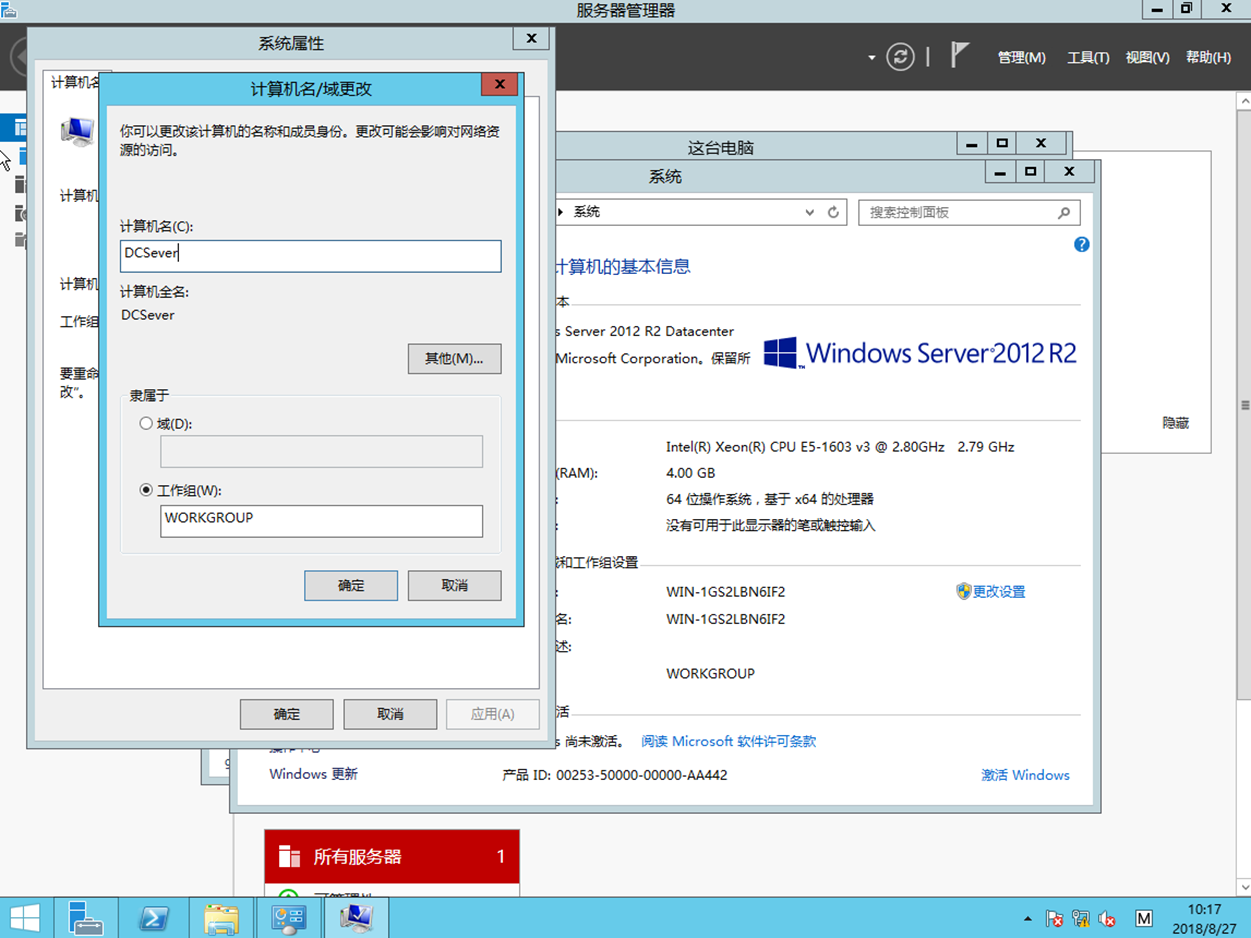Click the refresh arrow in System address bar
1251x938 pixels.
pyautogui.click(x=833, y=212)
